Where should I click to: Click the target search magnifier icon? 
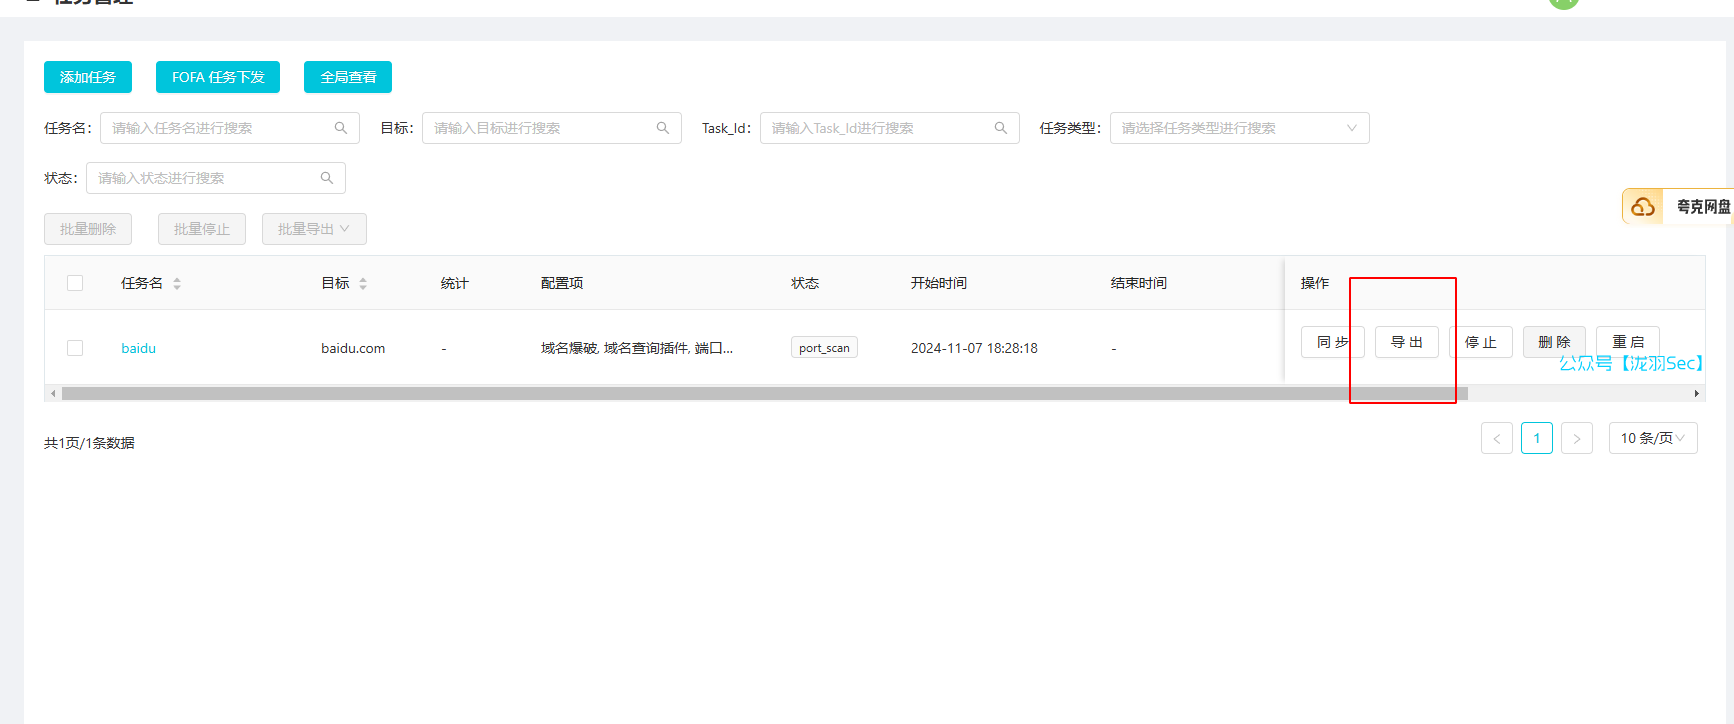pos(662,128)
